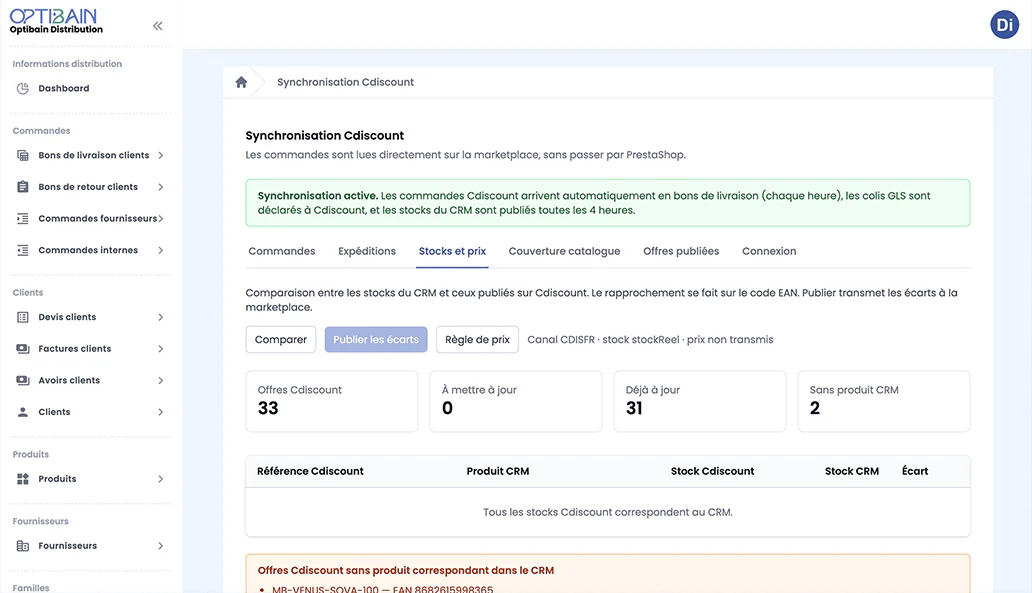Click the home breadcrumb icon
The image size is (1032, 593).
tap(242, 82)
